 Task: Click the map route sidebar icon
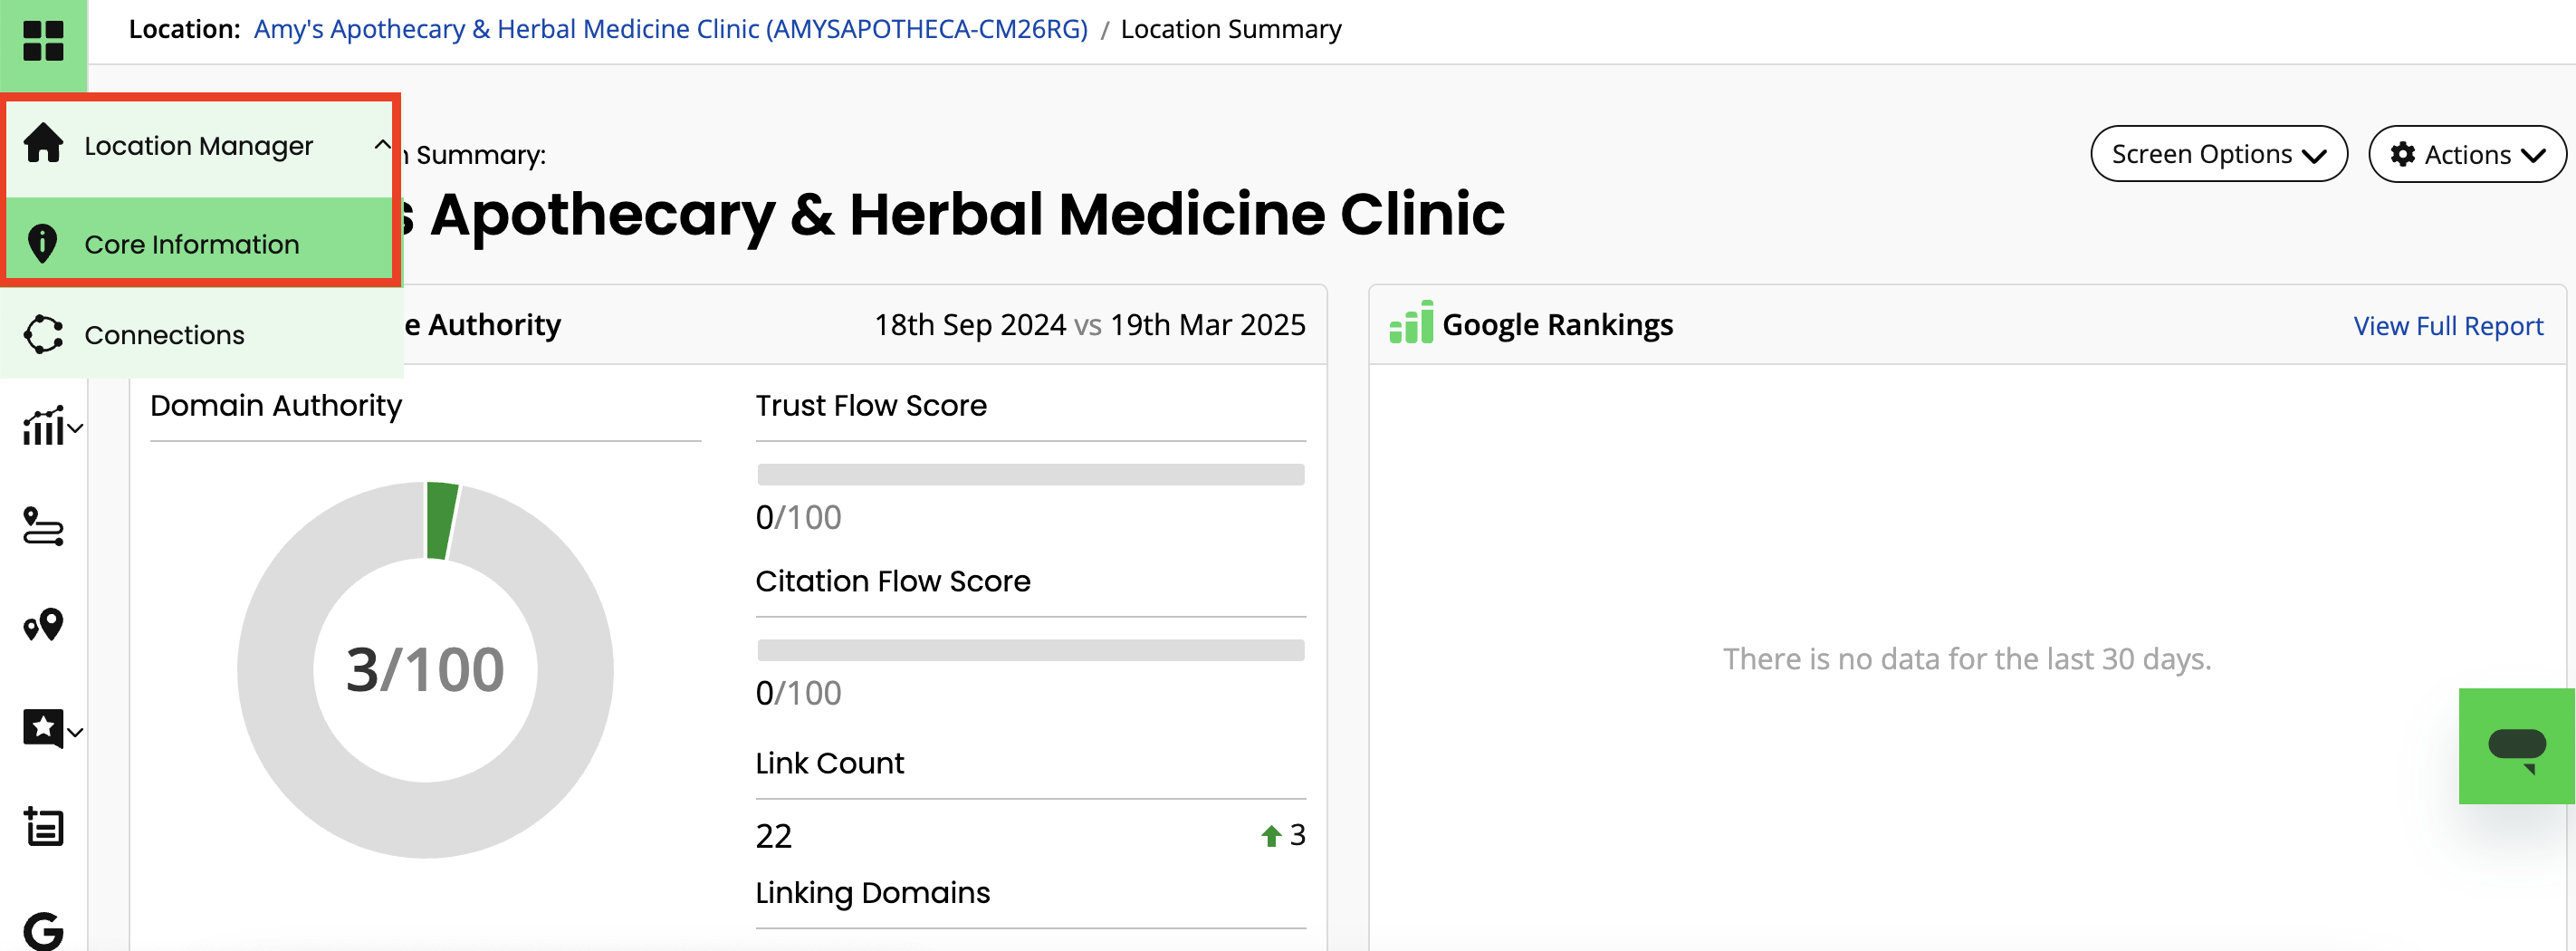click(x=43, y=526)
